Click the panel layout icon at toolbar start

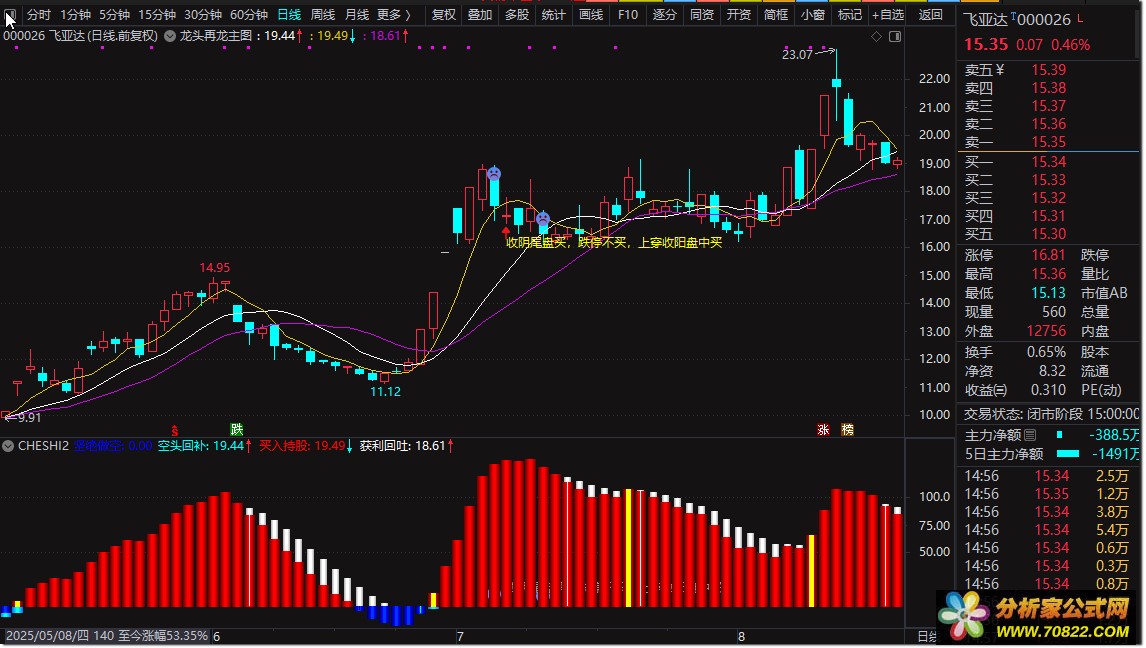coord(10,15)
